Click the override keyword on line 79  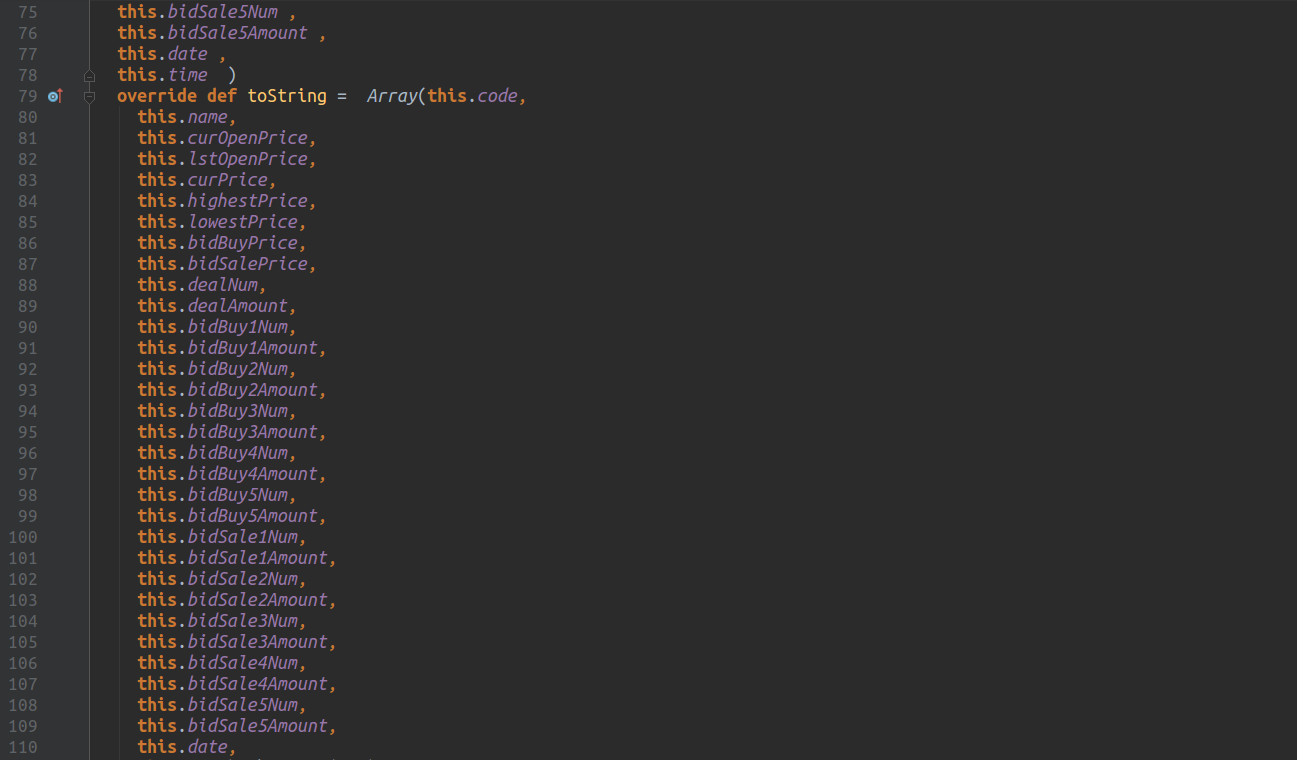[x=157, y=96]
